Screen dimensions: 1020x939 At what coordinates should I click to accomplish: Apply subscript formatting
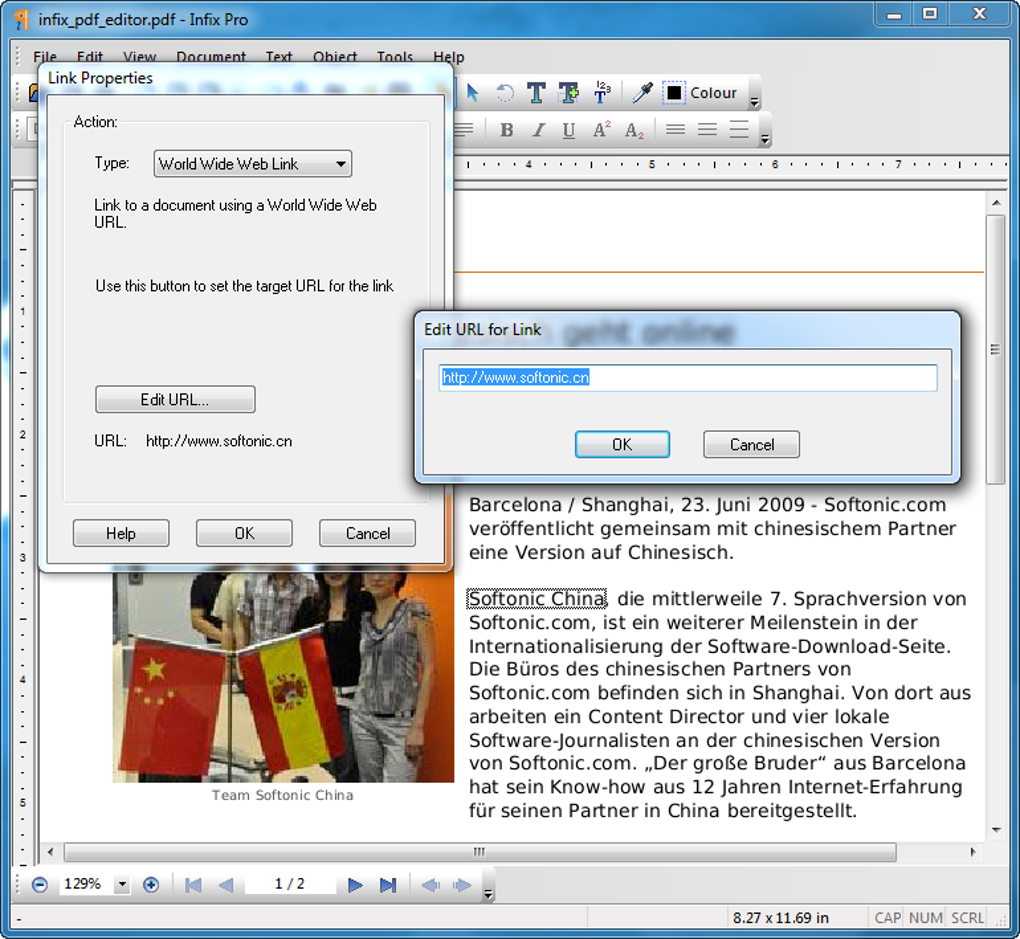coord(634,130)
